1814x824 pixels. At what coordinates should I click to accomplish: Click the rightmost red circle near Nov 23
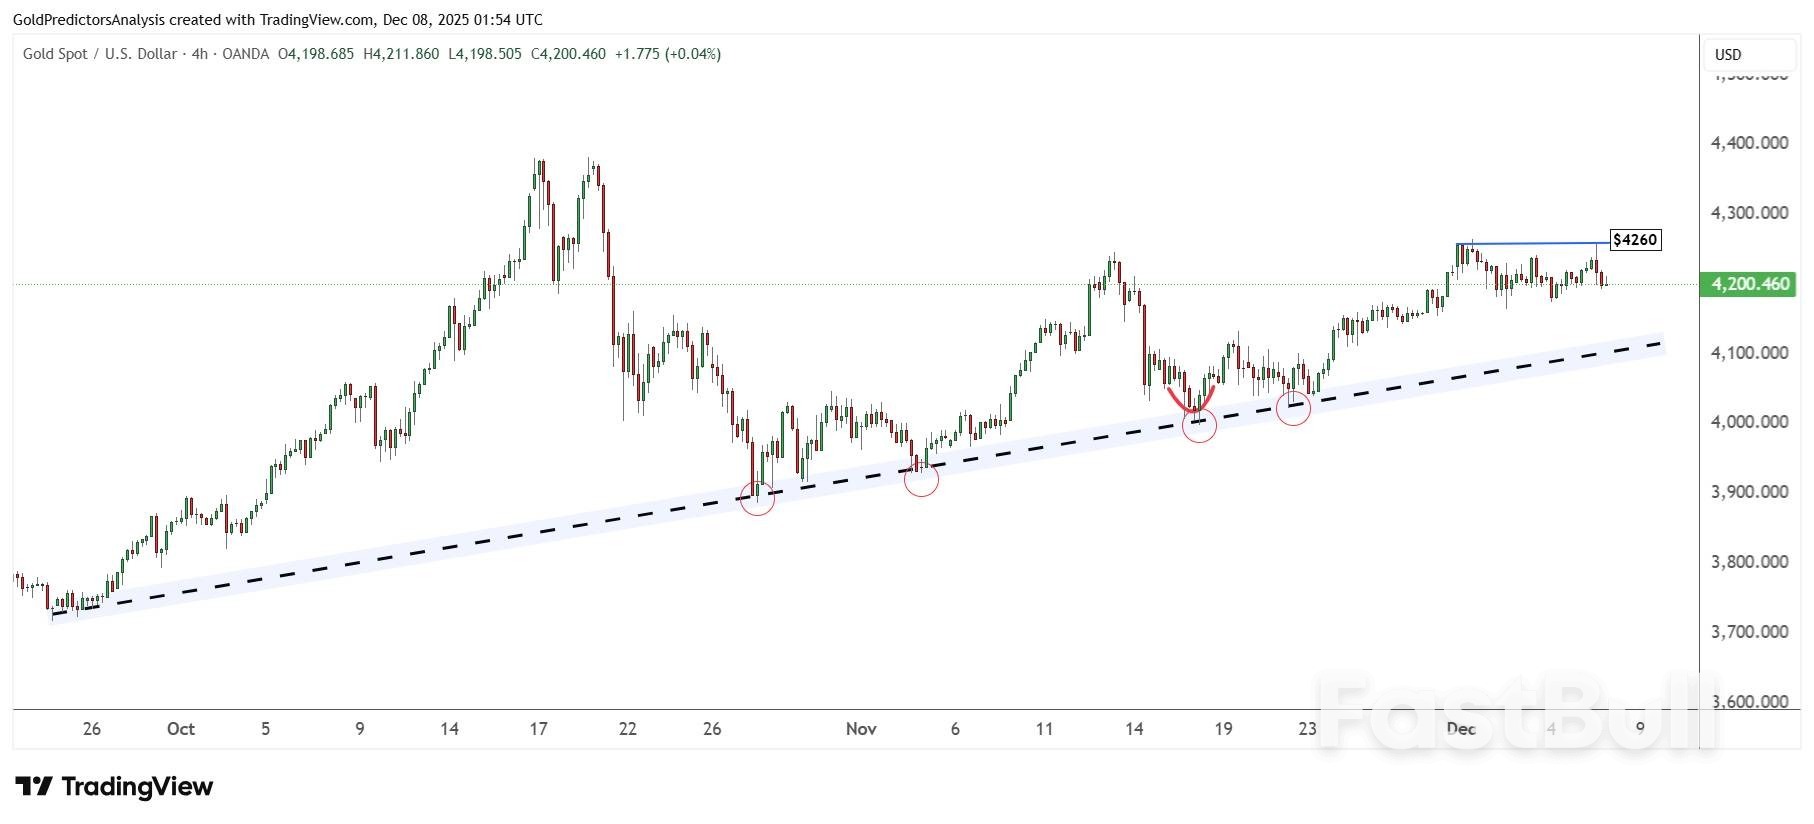click(x=1293, y=408)
